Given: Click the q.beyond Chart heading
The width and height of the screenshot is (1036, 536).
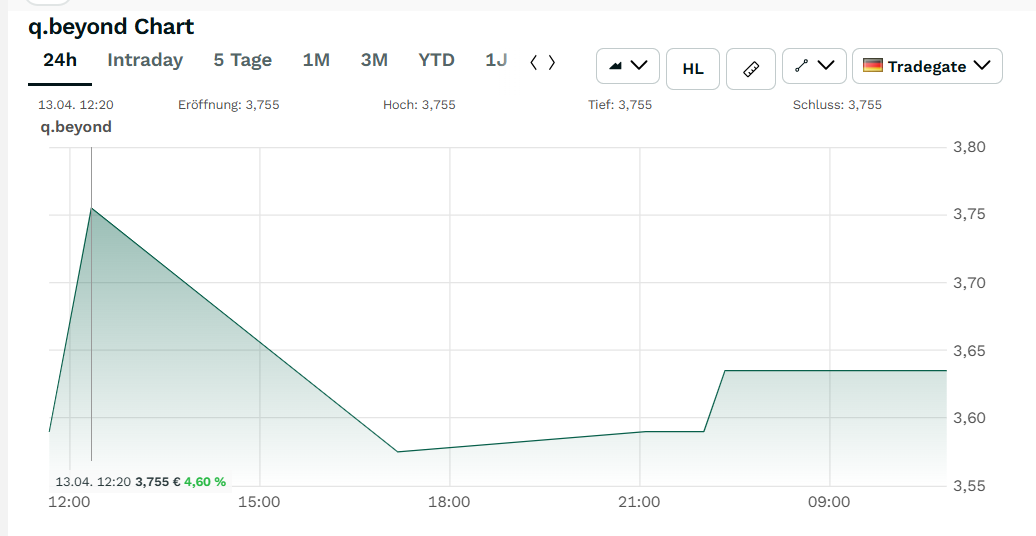Looking at the screenshot, I should [111, 27].
